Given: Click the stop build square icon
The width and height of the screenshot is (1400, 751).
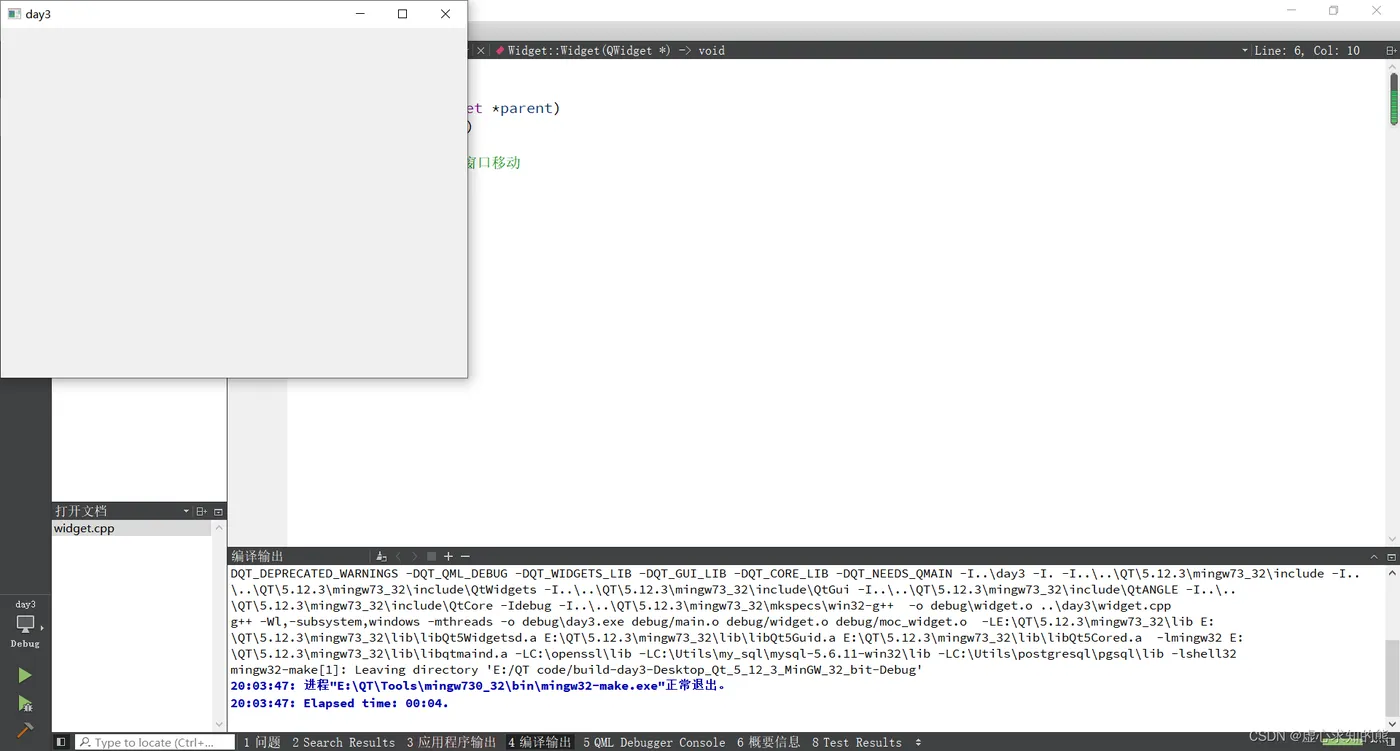Looking at the screenshot, I should pos(431,556).
